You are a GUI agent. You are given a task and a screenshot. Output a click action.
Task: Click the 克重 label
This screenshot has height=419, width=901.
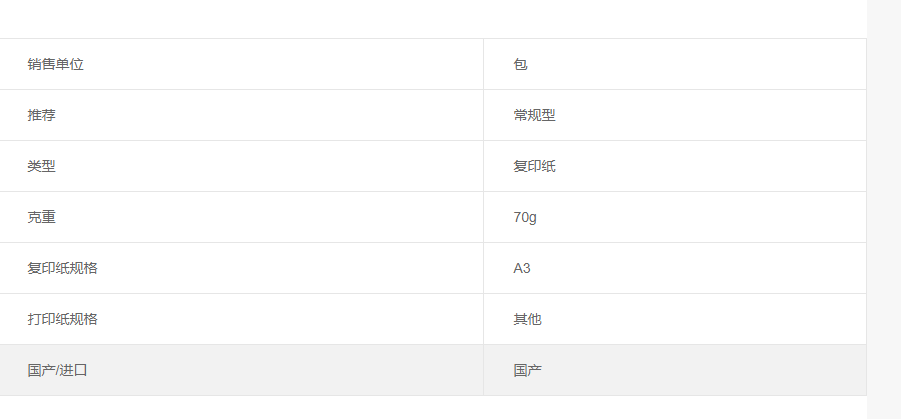41,217
